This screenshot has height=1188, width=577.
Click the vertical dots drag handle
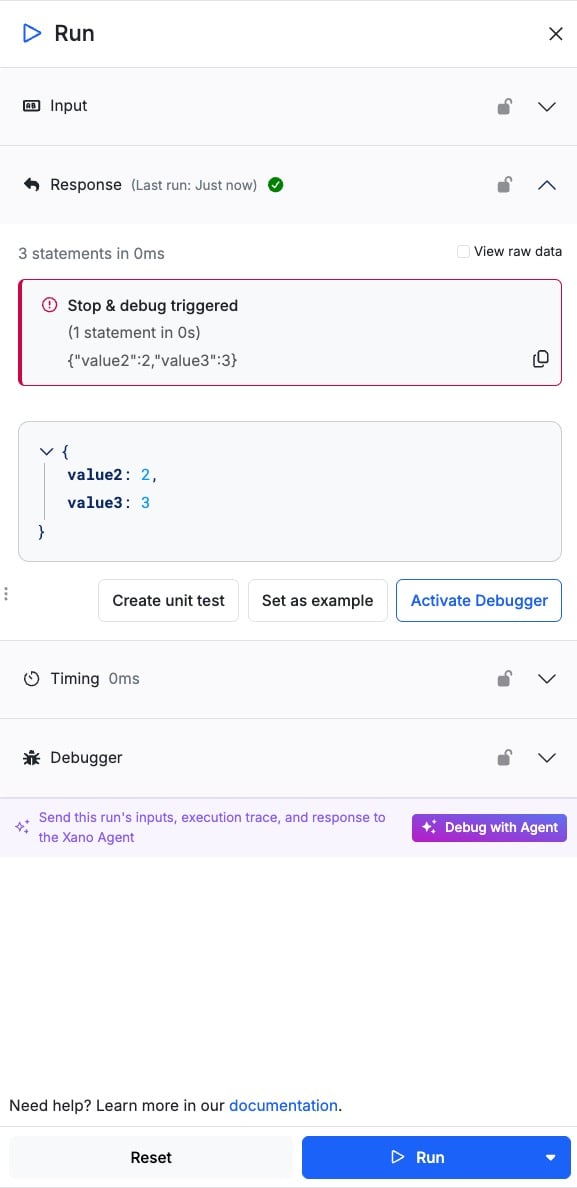tap(6, 593)
